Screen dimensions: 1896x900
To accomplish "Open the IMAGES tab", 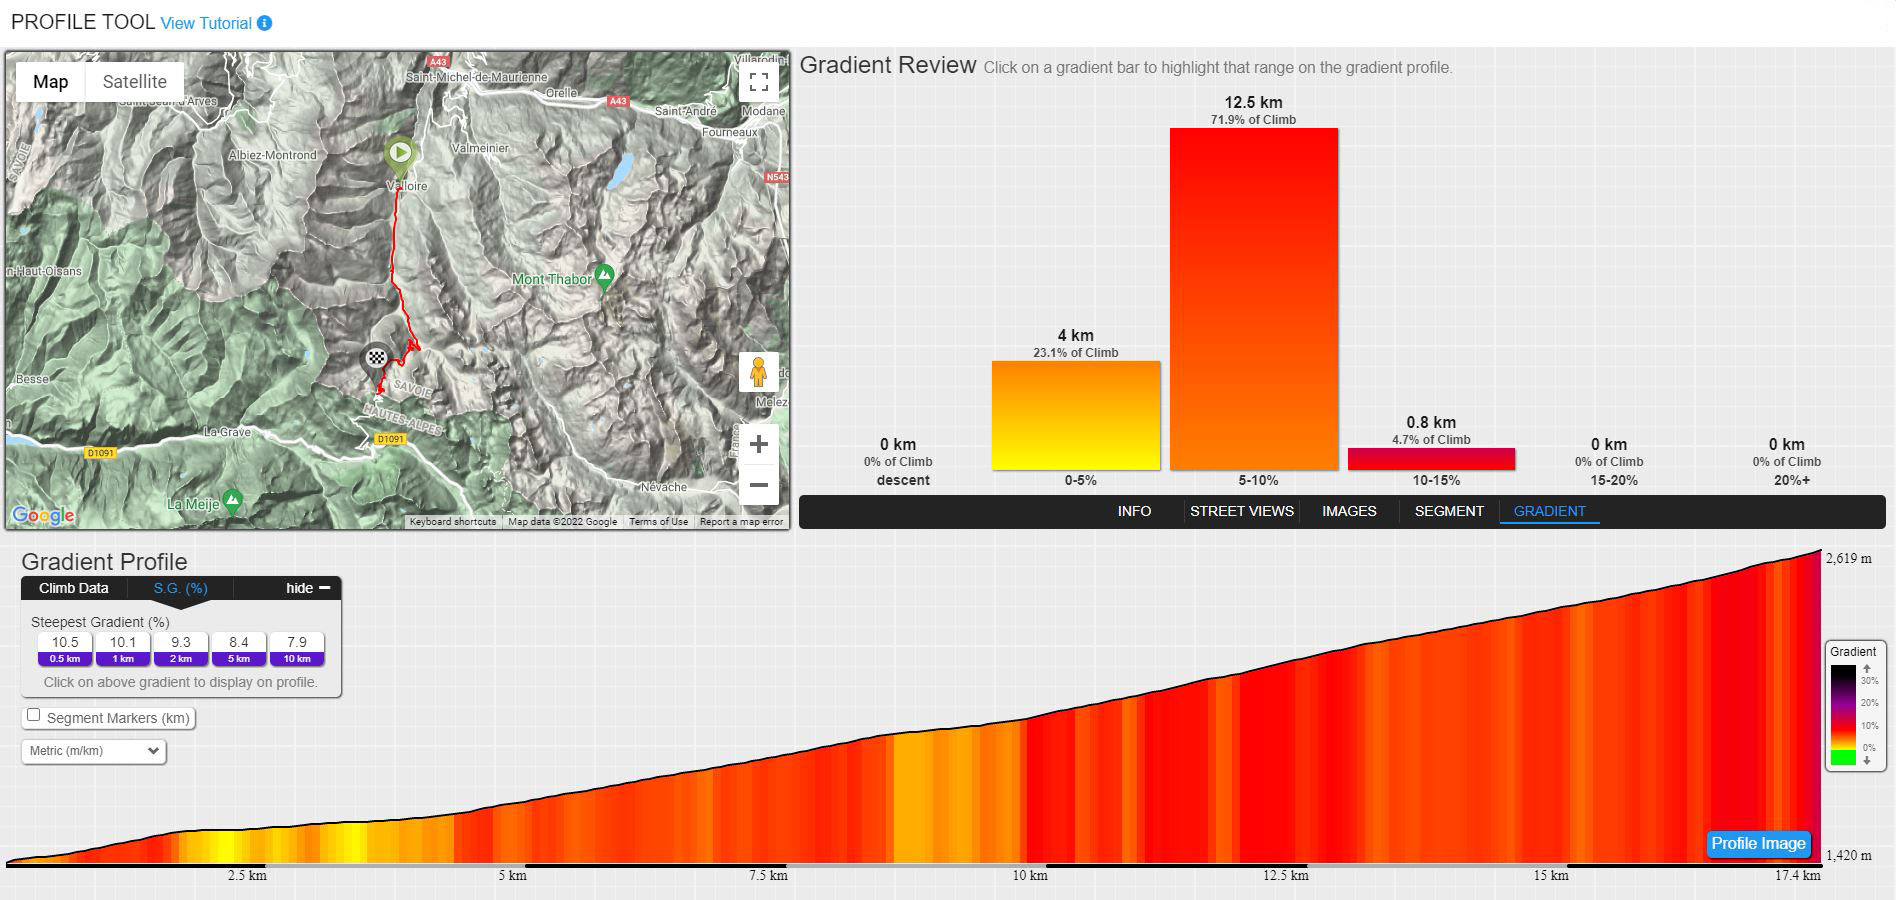I will (1349, 511).
